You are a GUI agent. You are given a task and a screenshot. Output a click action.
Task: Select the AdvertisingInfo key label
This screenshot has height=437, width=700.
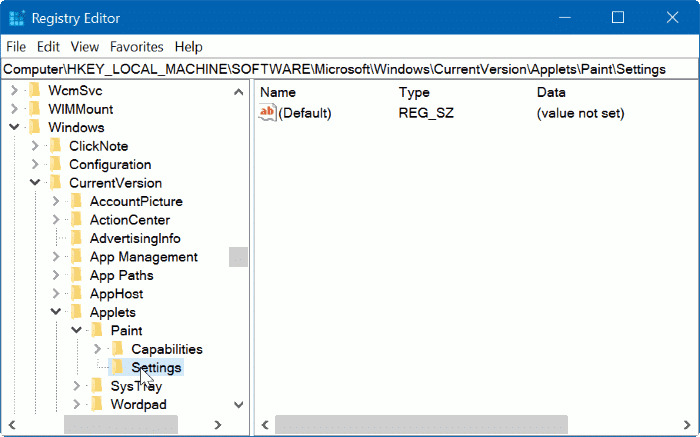[x=135, y=238]
